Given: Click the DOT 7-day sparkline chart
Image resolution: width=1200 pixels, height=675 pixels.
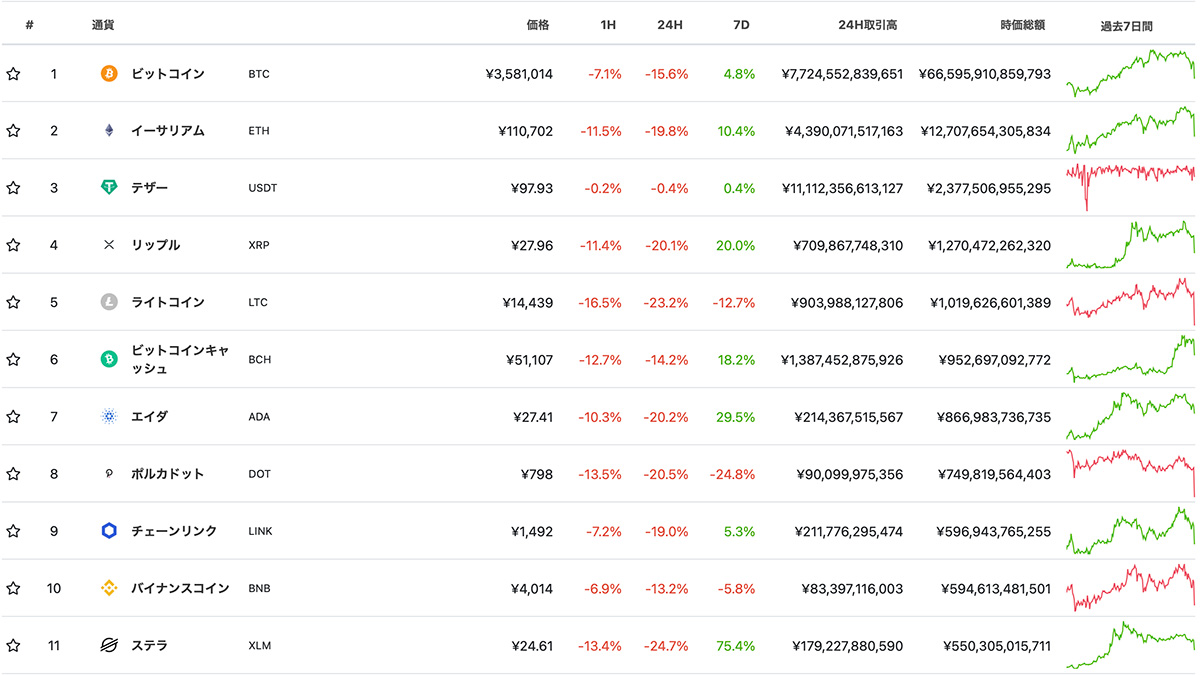Looking at the screenshot, I should (x=1131, y=473).
